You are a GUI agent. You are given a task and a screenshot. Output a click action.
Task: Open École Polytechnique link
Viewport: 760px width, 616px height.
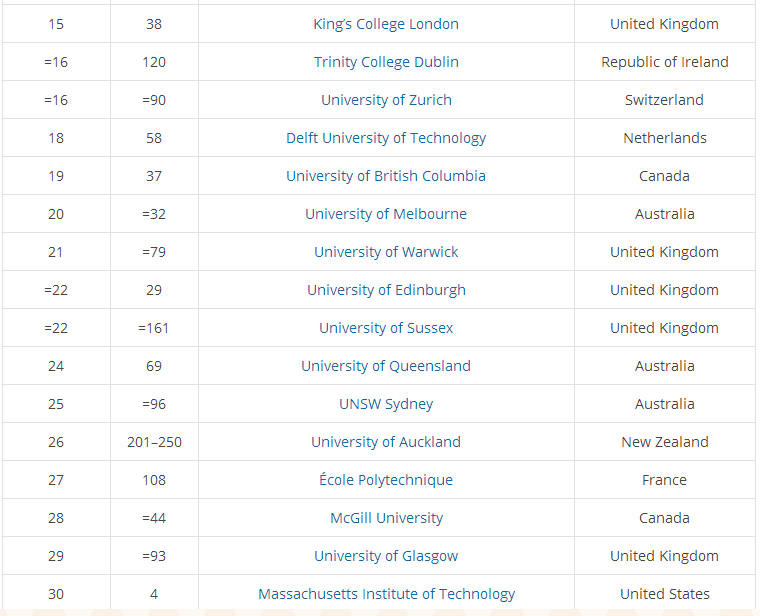coord(386,480)
